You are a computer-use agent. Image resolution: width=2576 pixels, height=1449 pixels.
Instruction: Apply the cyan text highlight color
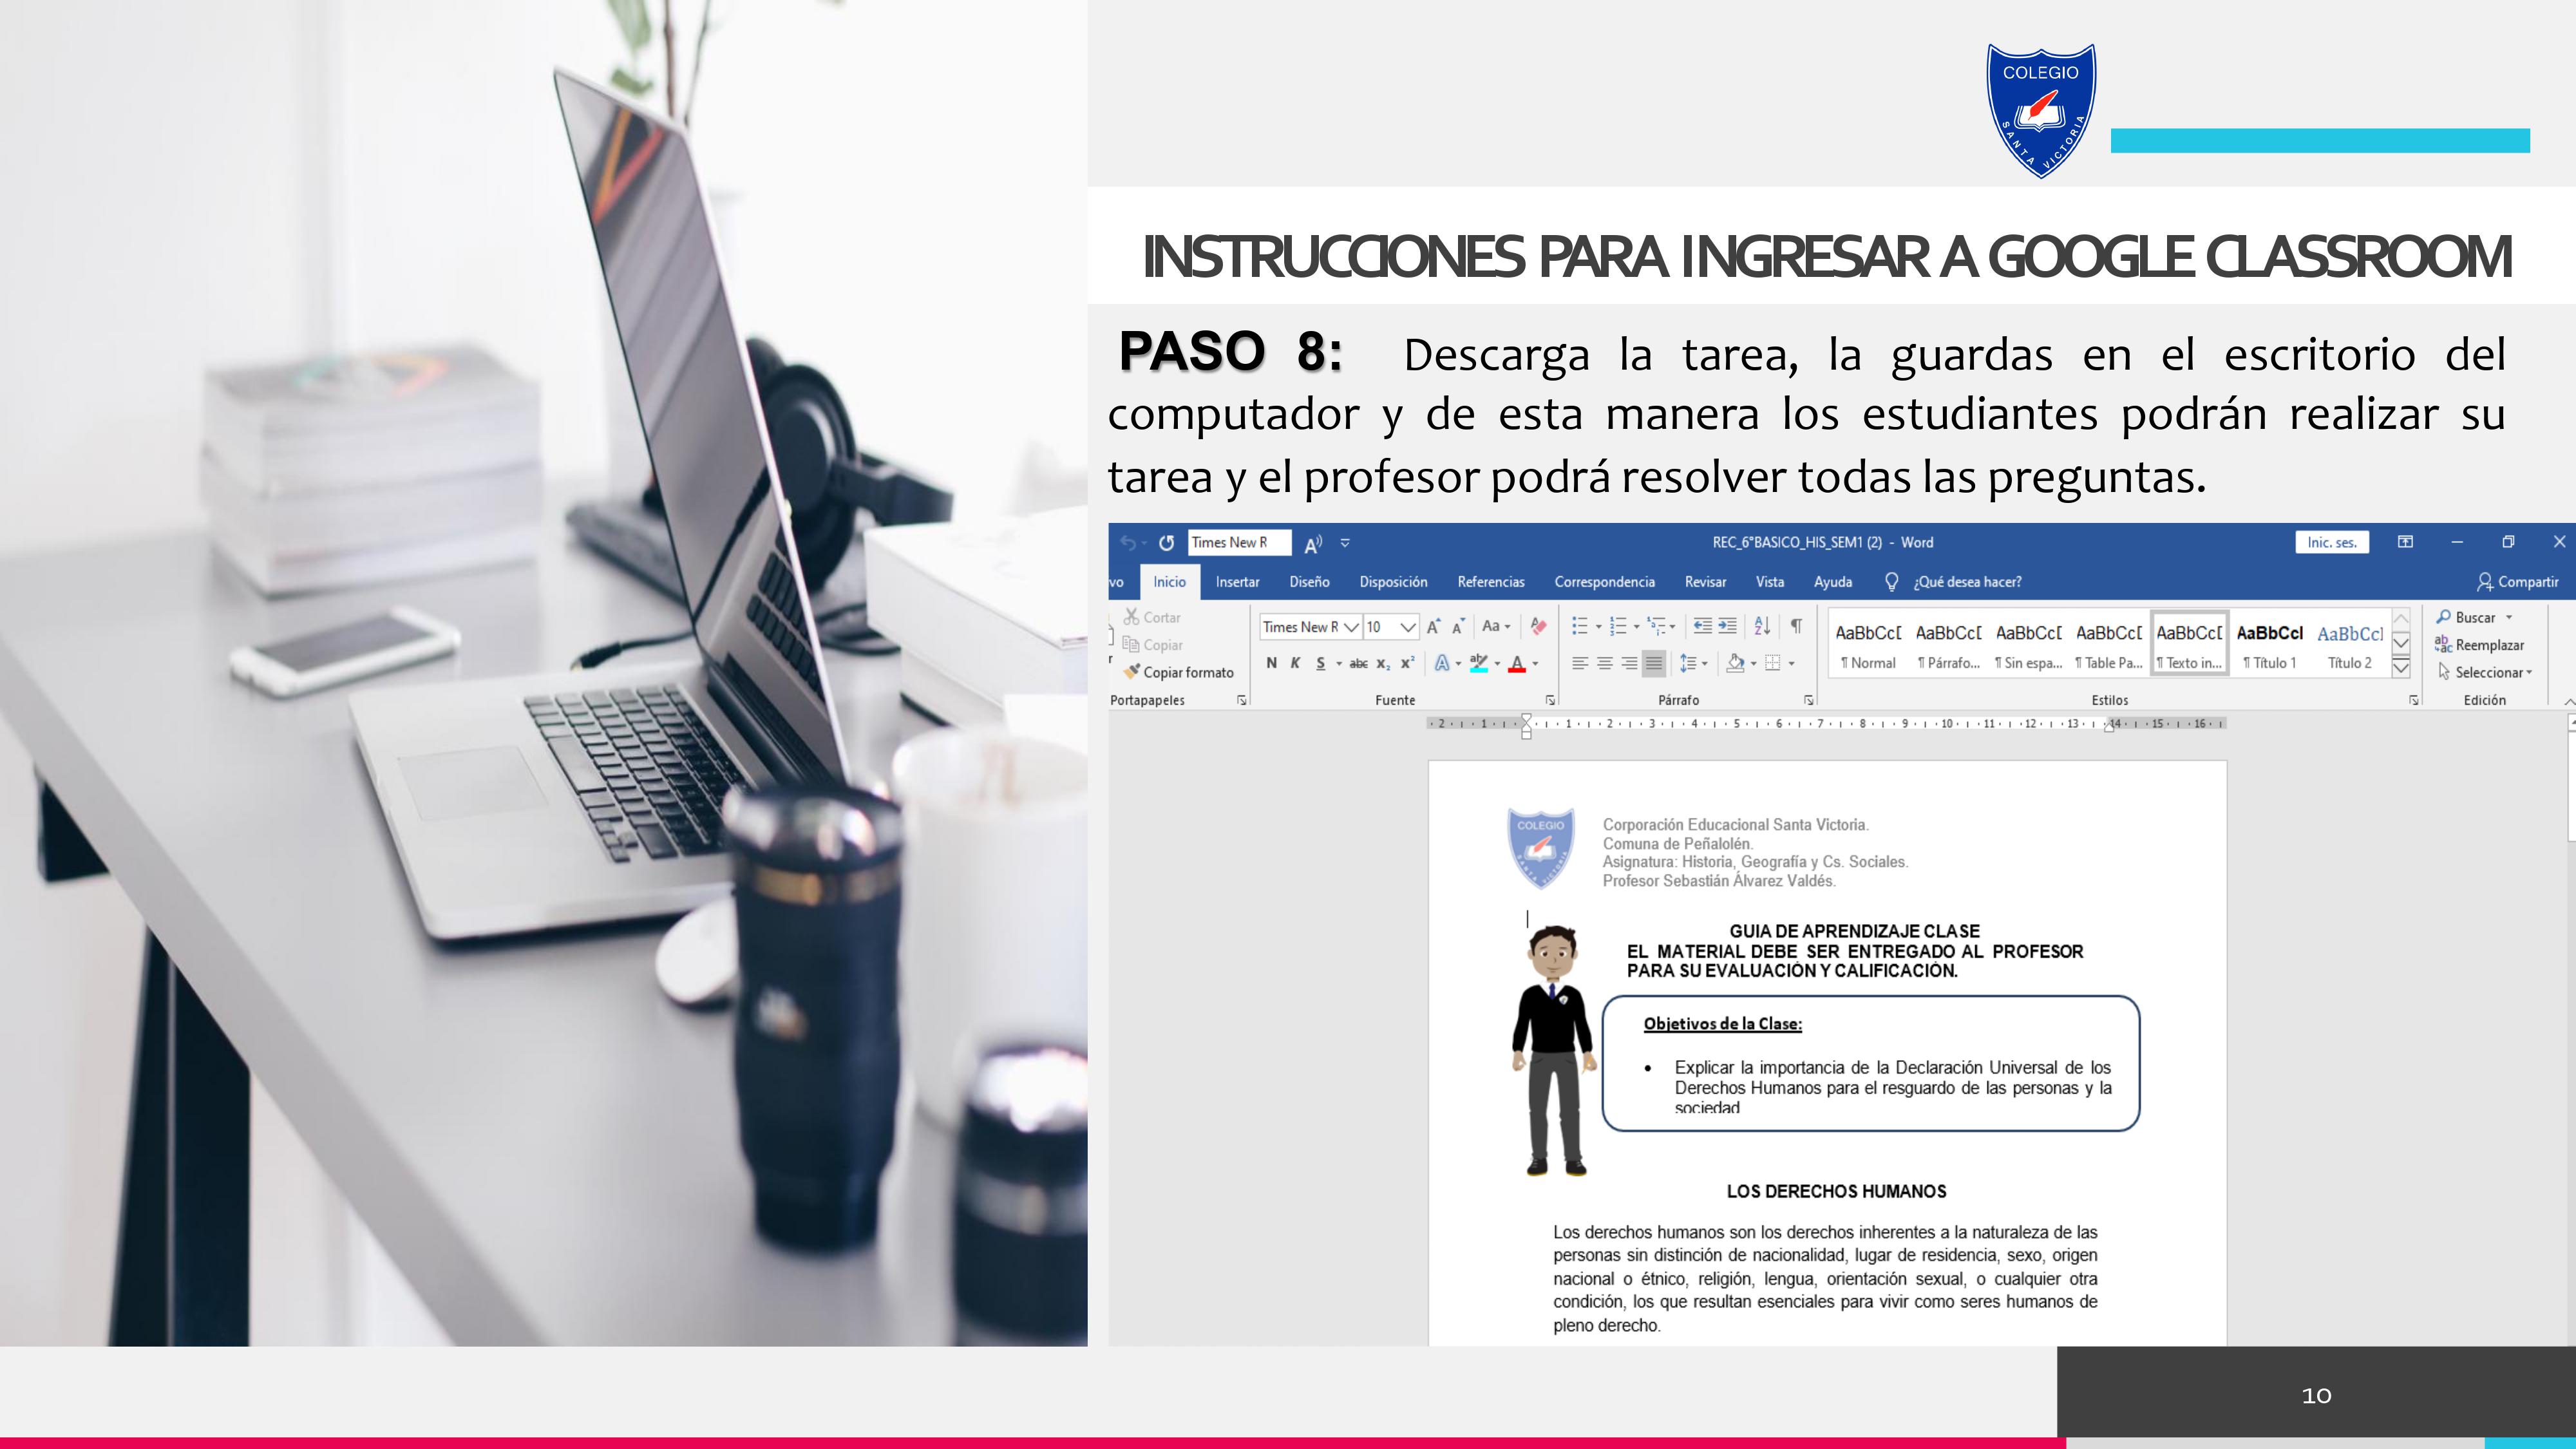pos(1479,663)
